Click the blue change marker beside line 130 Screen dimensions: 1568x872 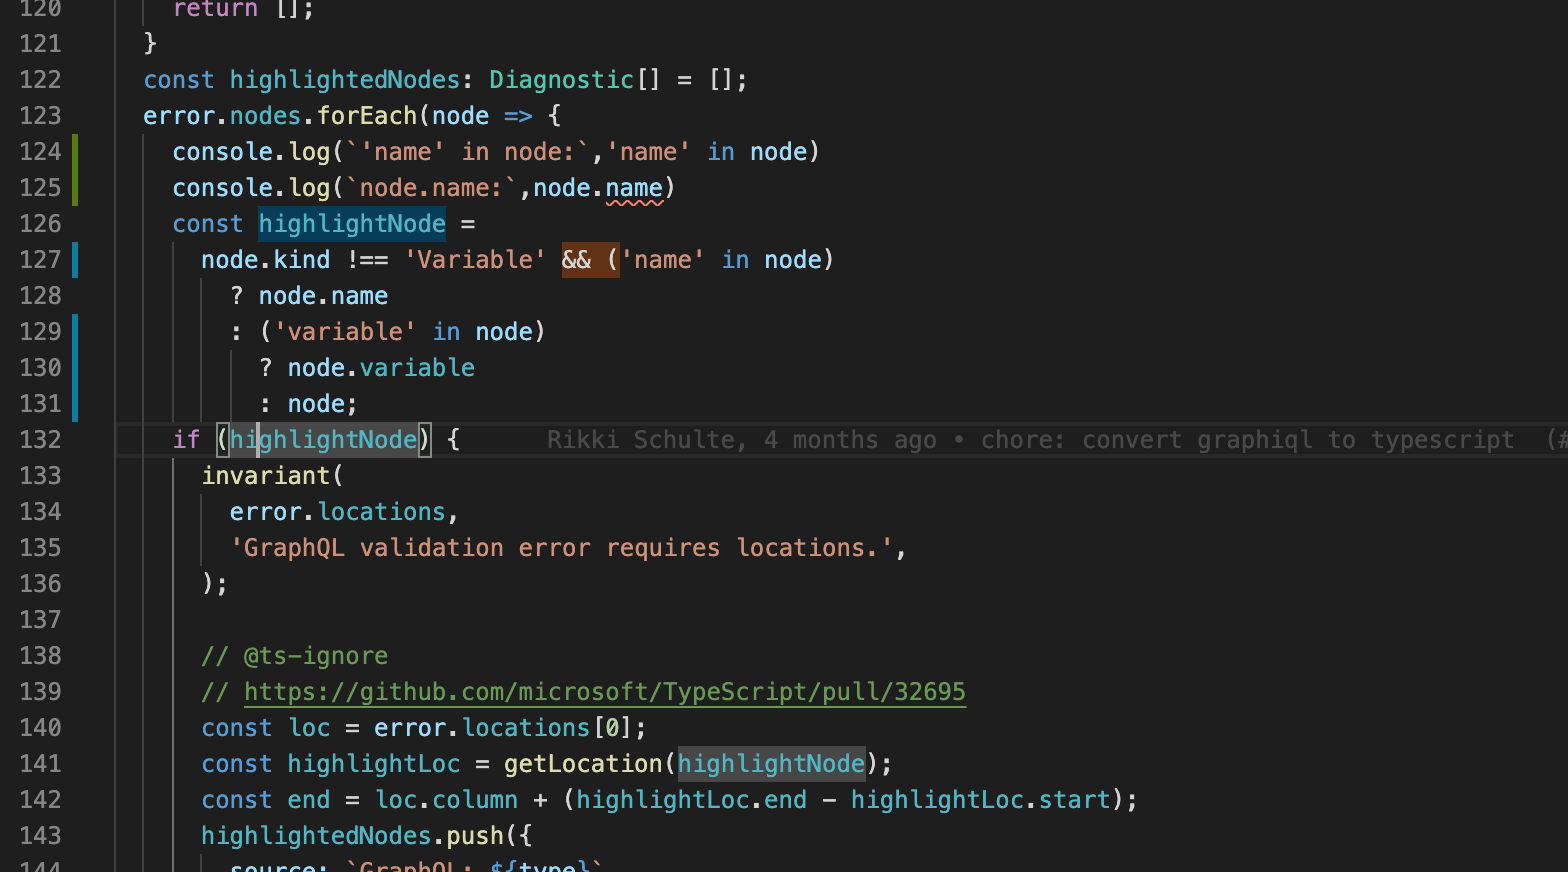[x=75, y=368]
